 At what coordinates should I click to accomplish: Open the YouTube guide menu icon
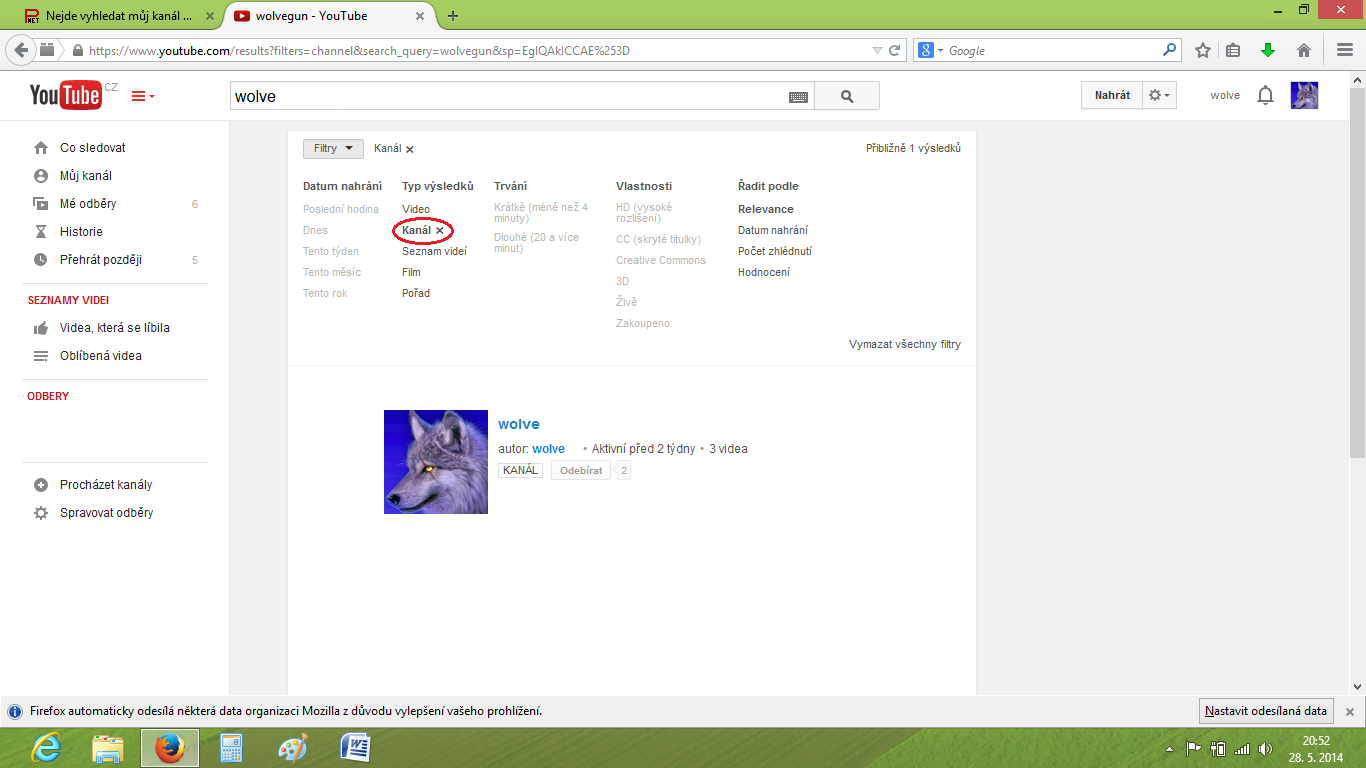coord(142,96)
